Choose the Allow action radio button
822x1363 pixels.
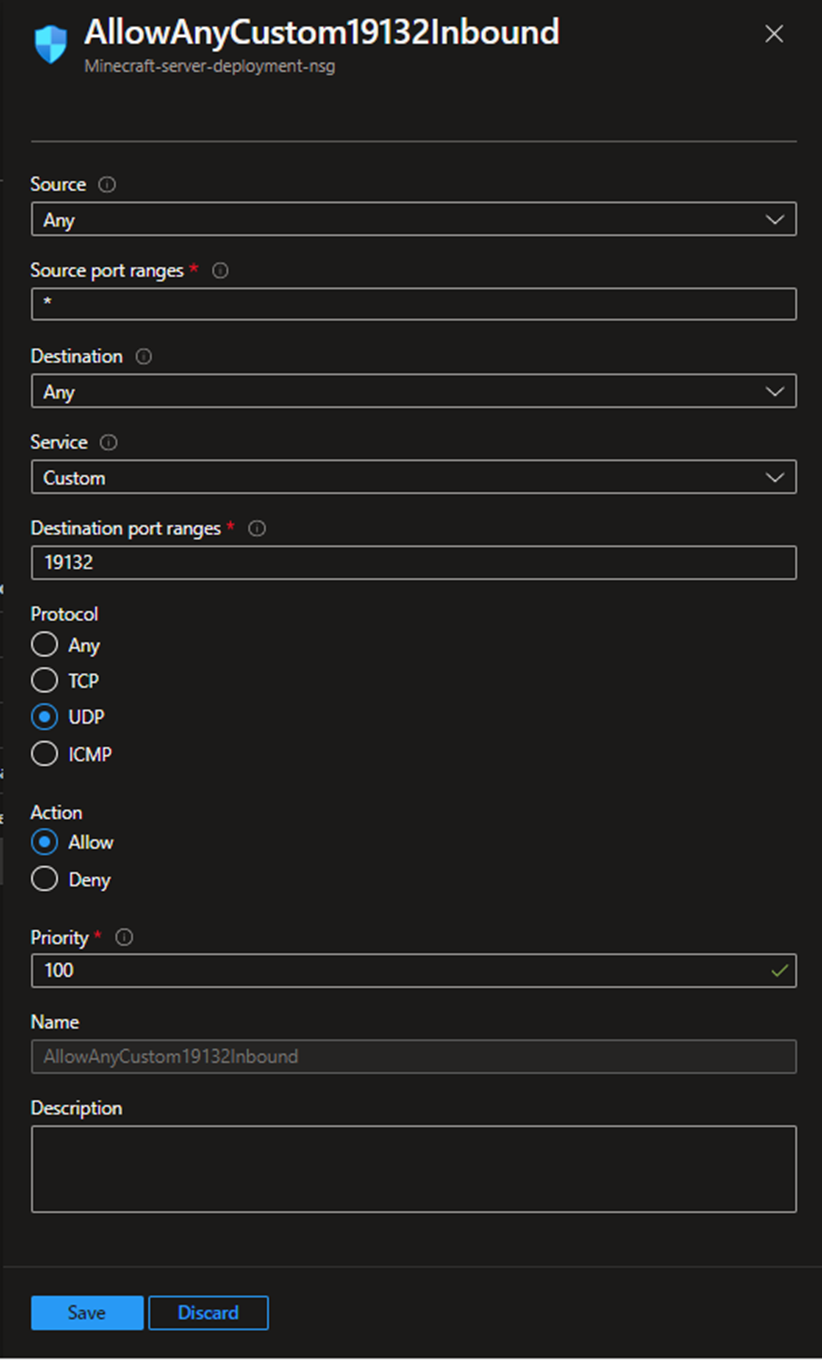coord(44,842)
